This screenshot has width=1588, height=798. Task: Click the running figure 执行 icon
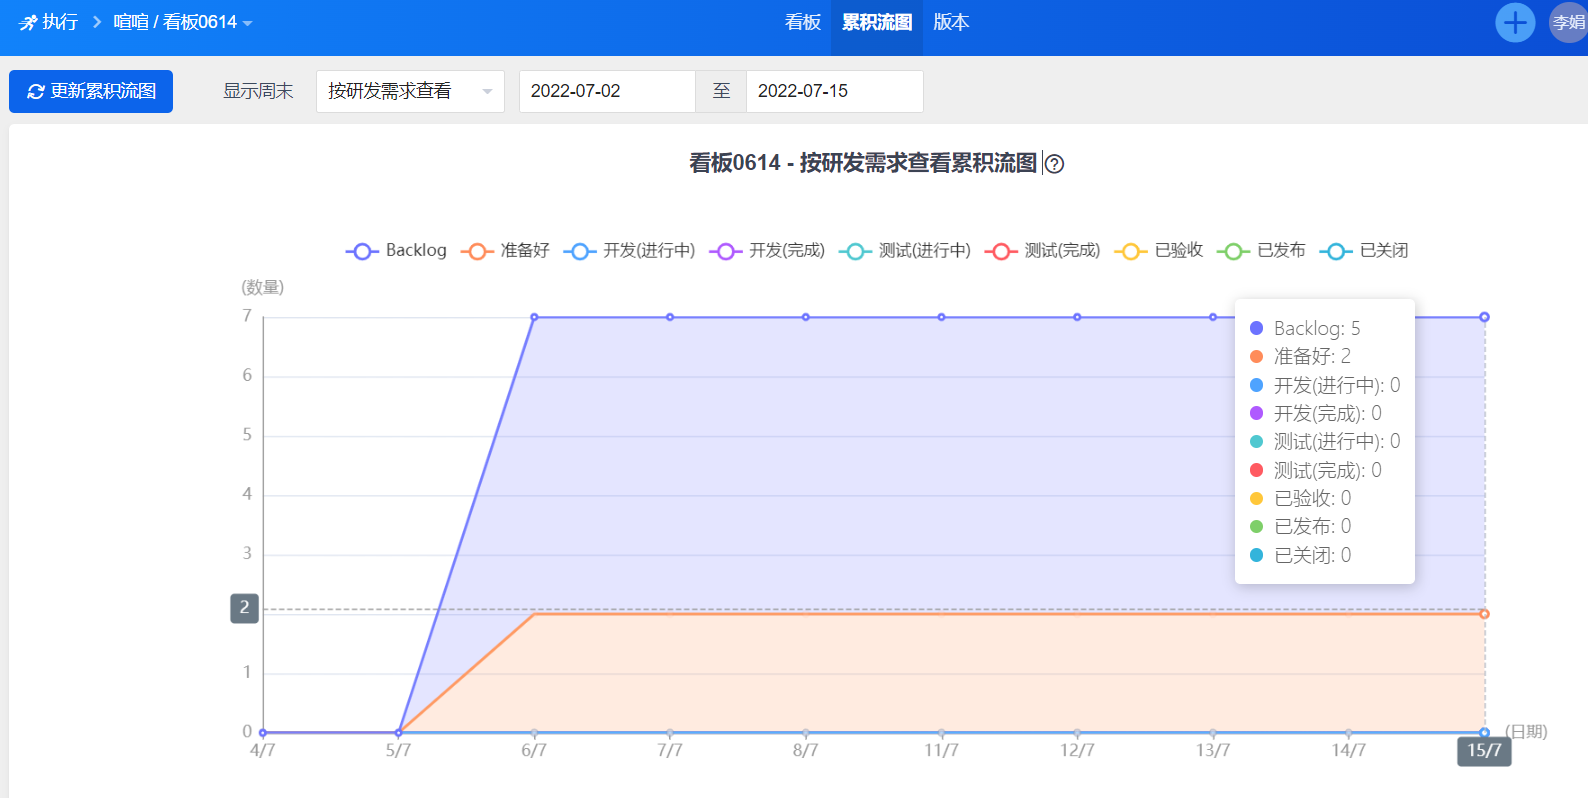click(x=28, y=22)
